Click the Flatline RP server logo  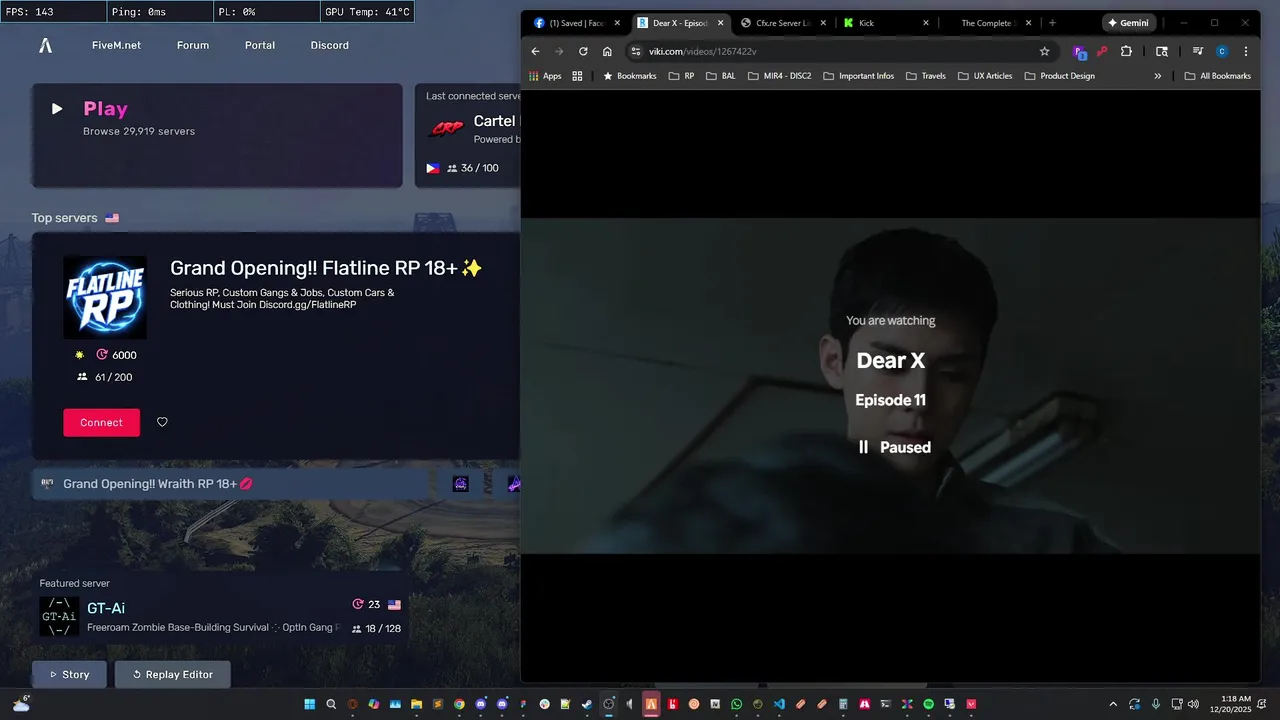click(x=105, y=297)
